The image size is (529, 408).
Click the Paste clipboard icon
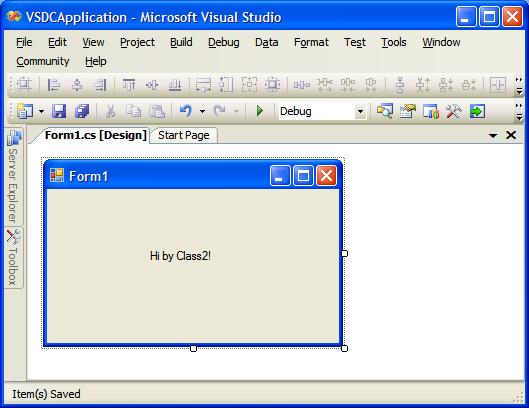(157, 111)
